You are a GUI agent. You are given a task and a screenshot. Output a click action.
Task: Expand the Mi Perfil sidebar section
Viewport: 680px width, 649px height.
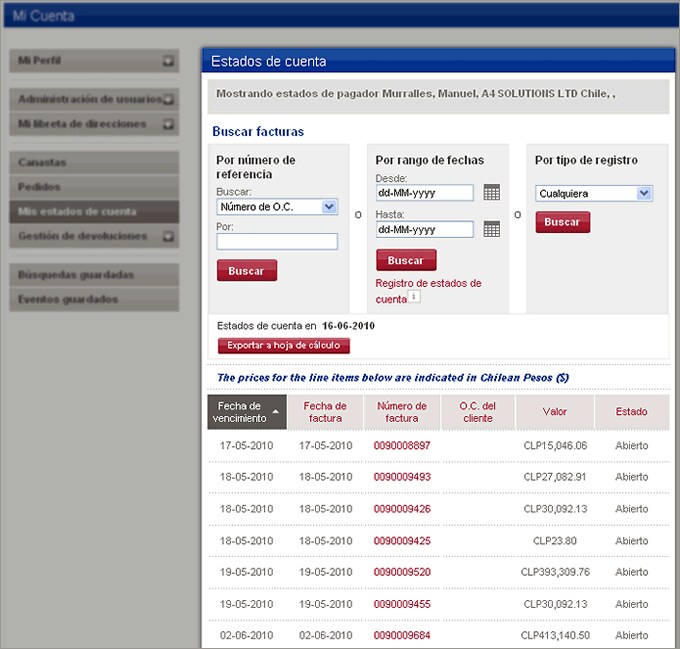[169, 61]
